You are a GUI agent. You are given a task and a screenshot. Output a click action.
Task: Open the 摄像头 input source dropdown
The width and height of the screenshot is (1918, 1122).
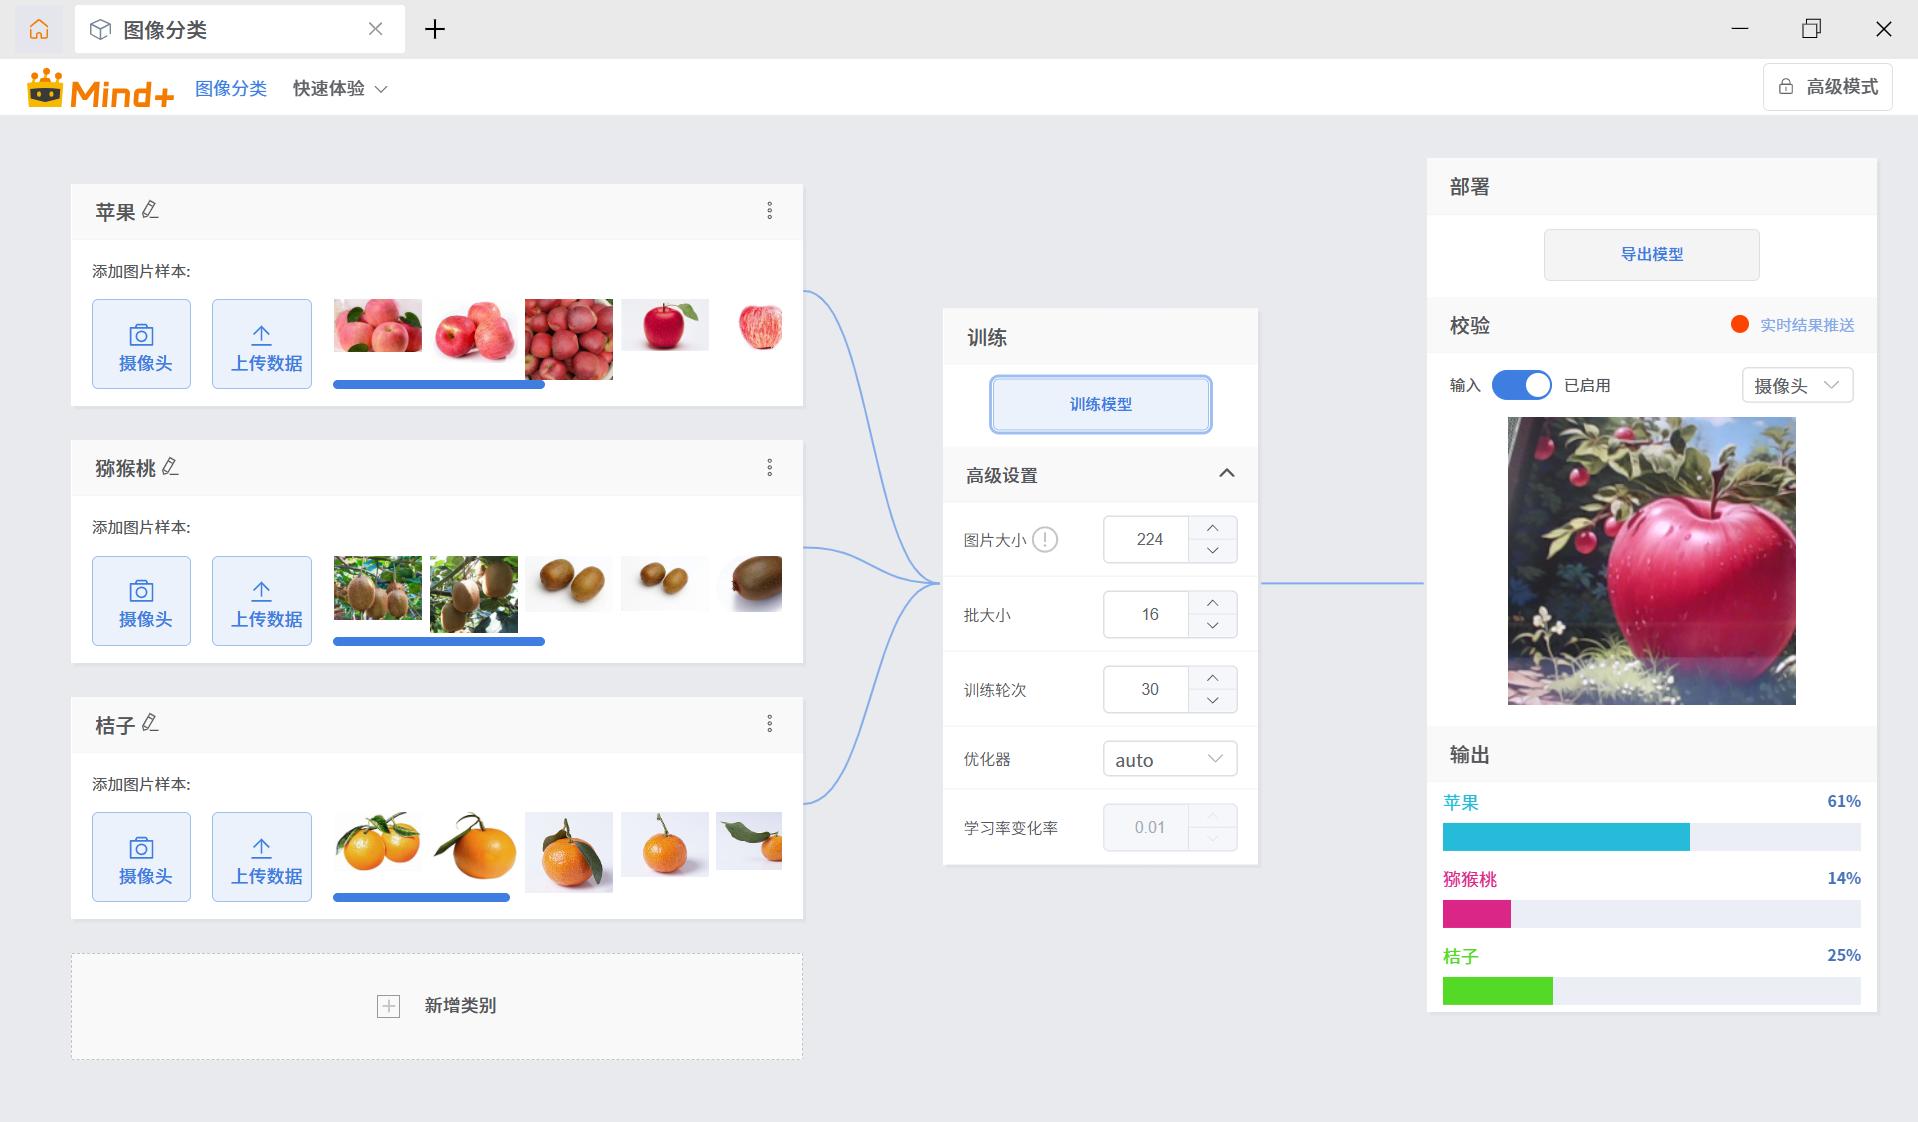[x=1797, y=385]
